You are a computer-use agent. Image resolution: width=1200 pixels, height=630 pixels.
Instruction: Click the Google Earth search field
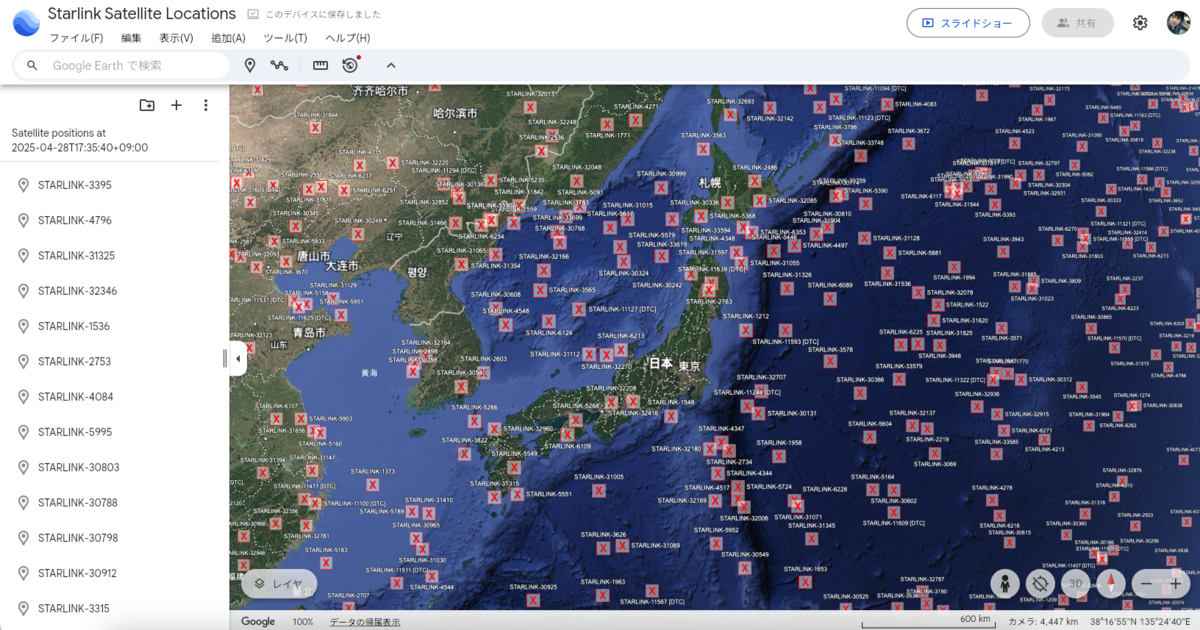(122, 65)
